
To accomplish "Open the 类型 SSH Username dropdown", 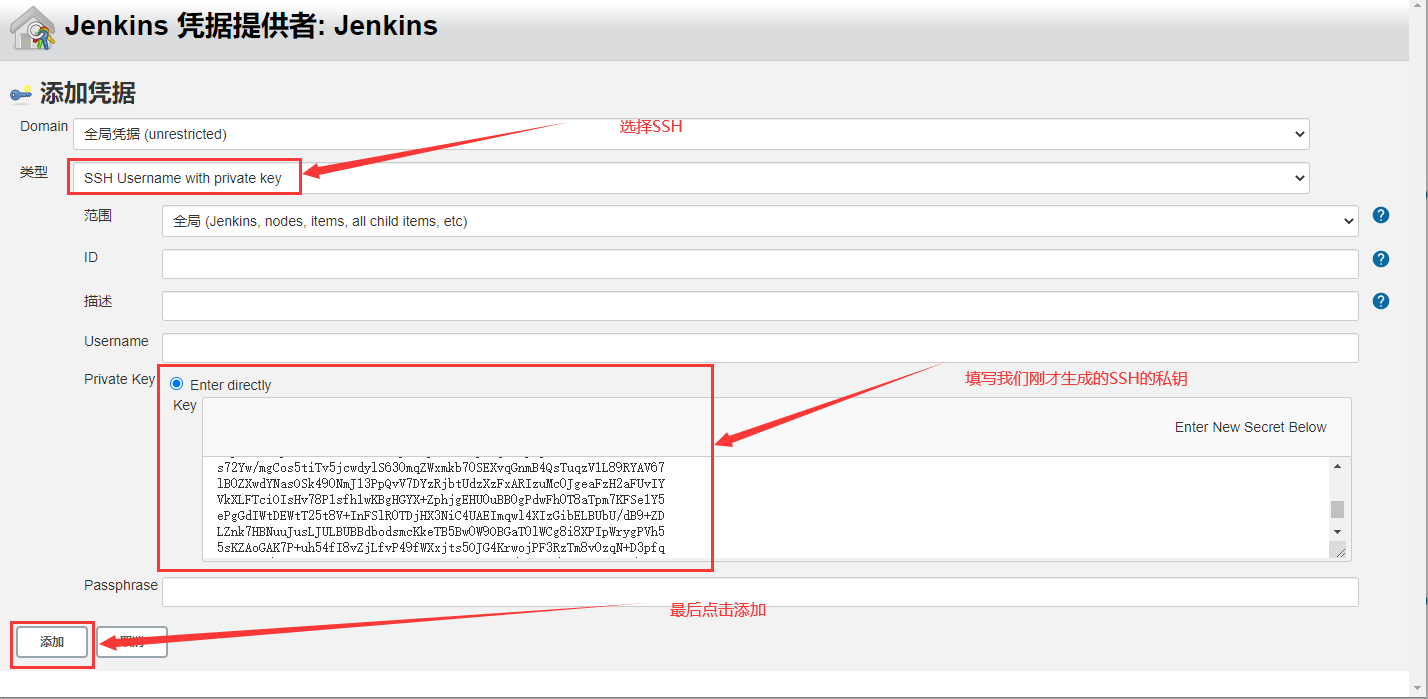I will click(691, 178).
